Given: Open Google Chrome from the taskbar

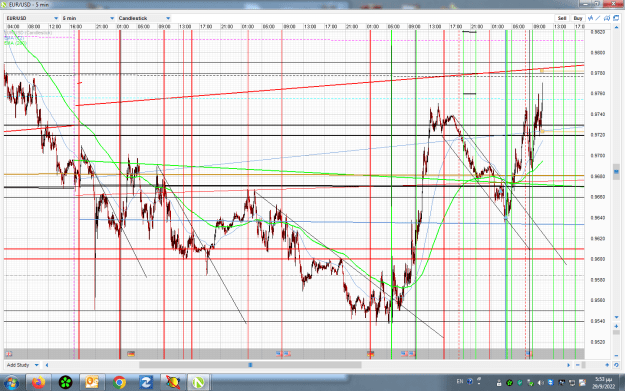Looking at the screenshot, I should point(119,382).
